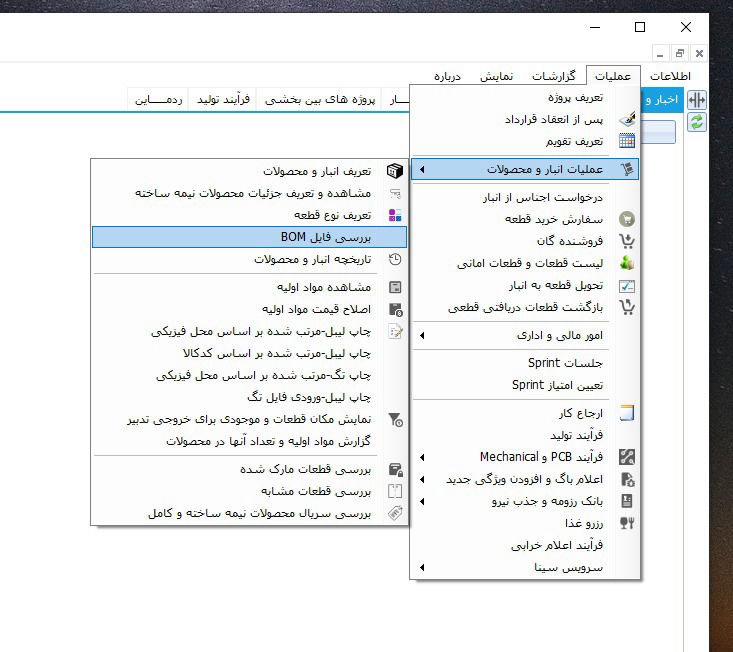Click the people icon beside لیست قطعات و قطعات امانی
Image resolution: width=733 pixels, height=652 pixels.
click(627, 263)
